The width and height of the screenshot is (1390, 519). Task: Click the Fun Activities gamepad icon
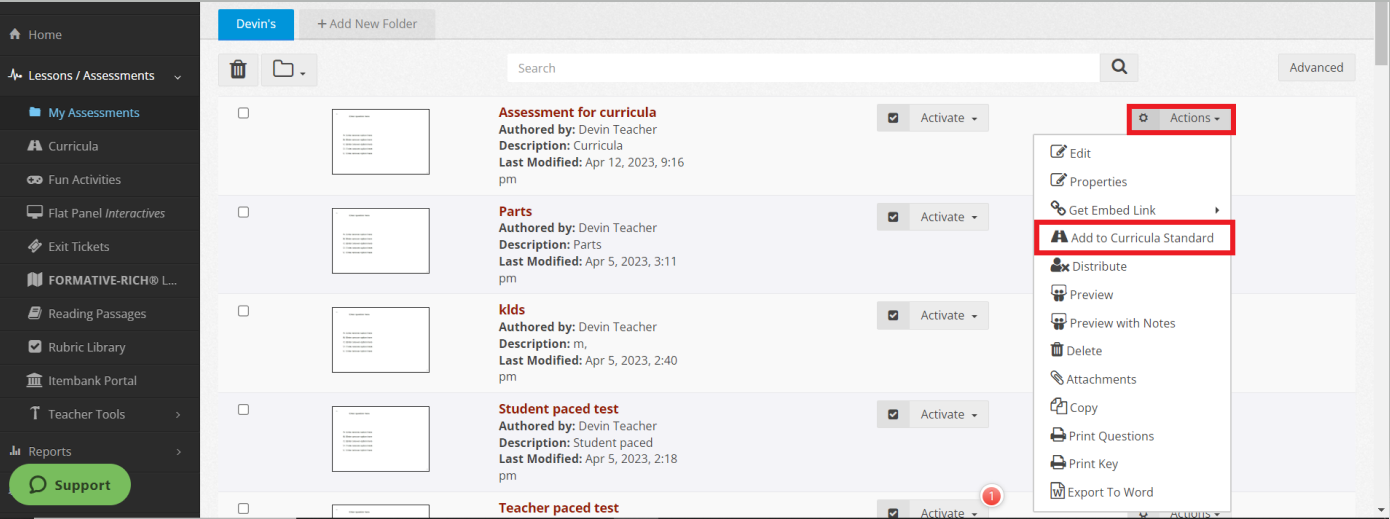[34, 180]
